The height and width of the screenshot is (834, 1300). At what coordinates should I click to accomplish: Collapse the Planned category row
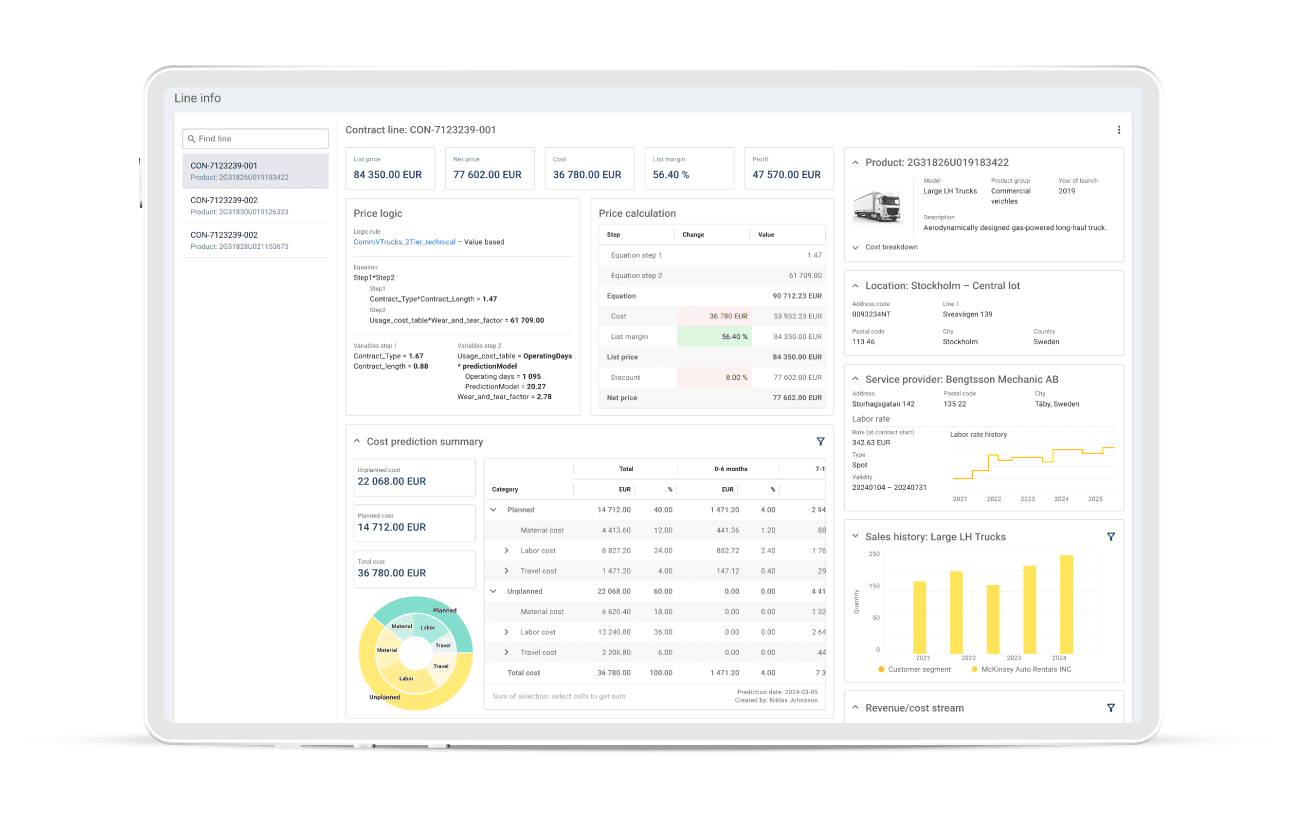click(x=493, y=510)
